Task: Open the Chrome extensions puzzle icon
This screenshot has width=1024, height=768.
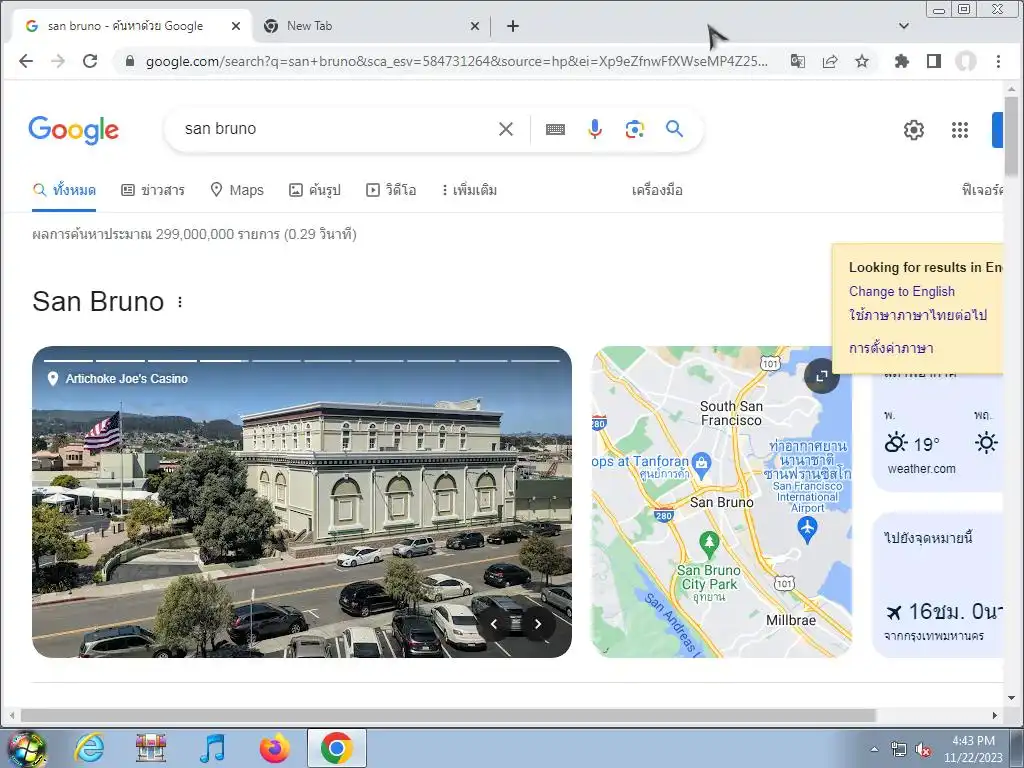Action: pos(902,61)
